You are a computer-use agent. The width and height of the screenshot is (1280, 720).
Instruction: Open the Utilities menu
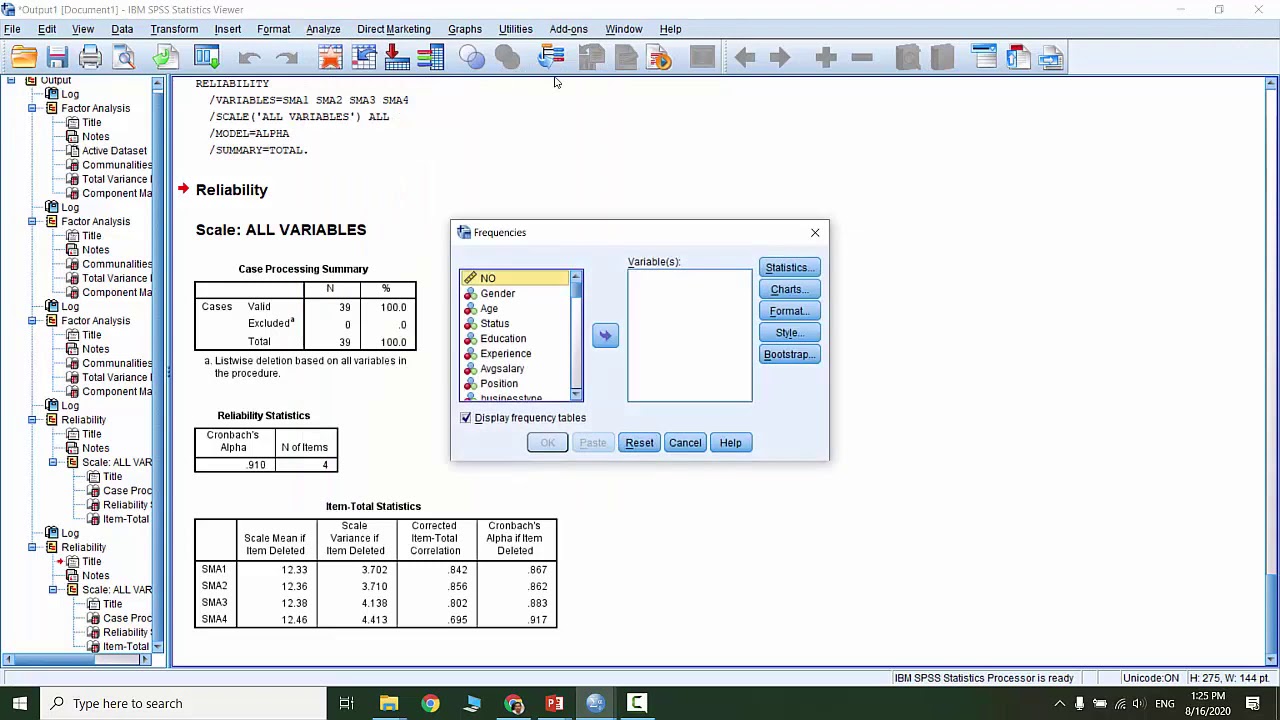[x=516, y=29]
